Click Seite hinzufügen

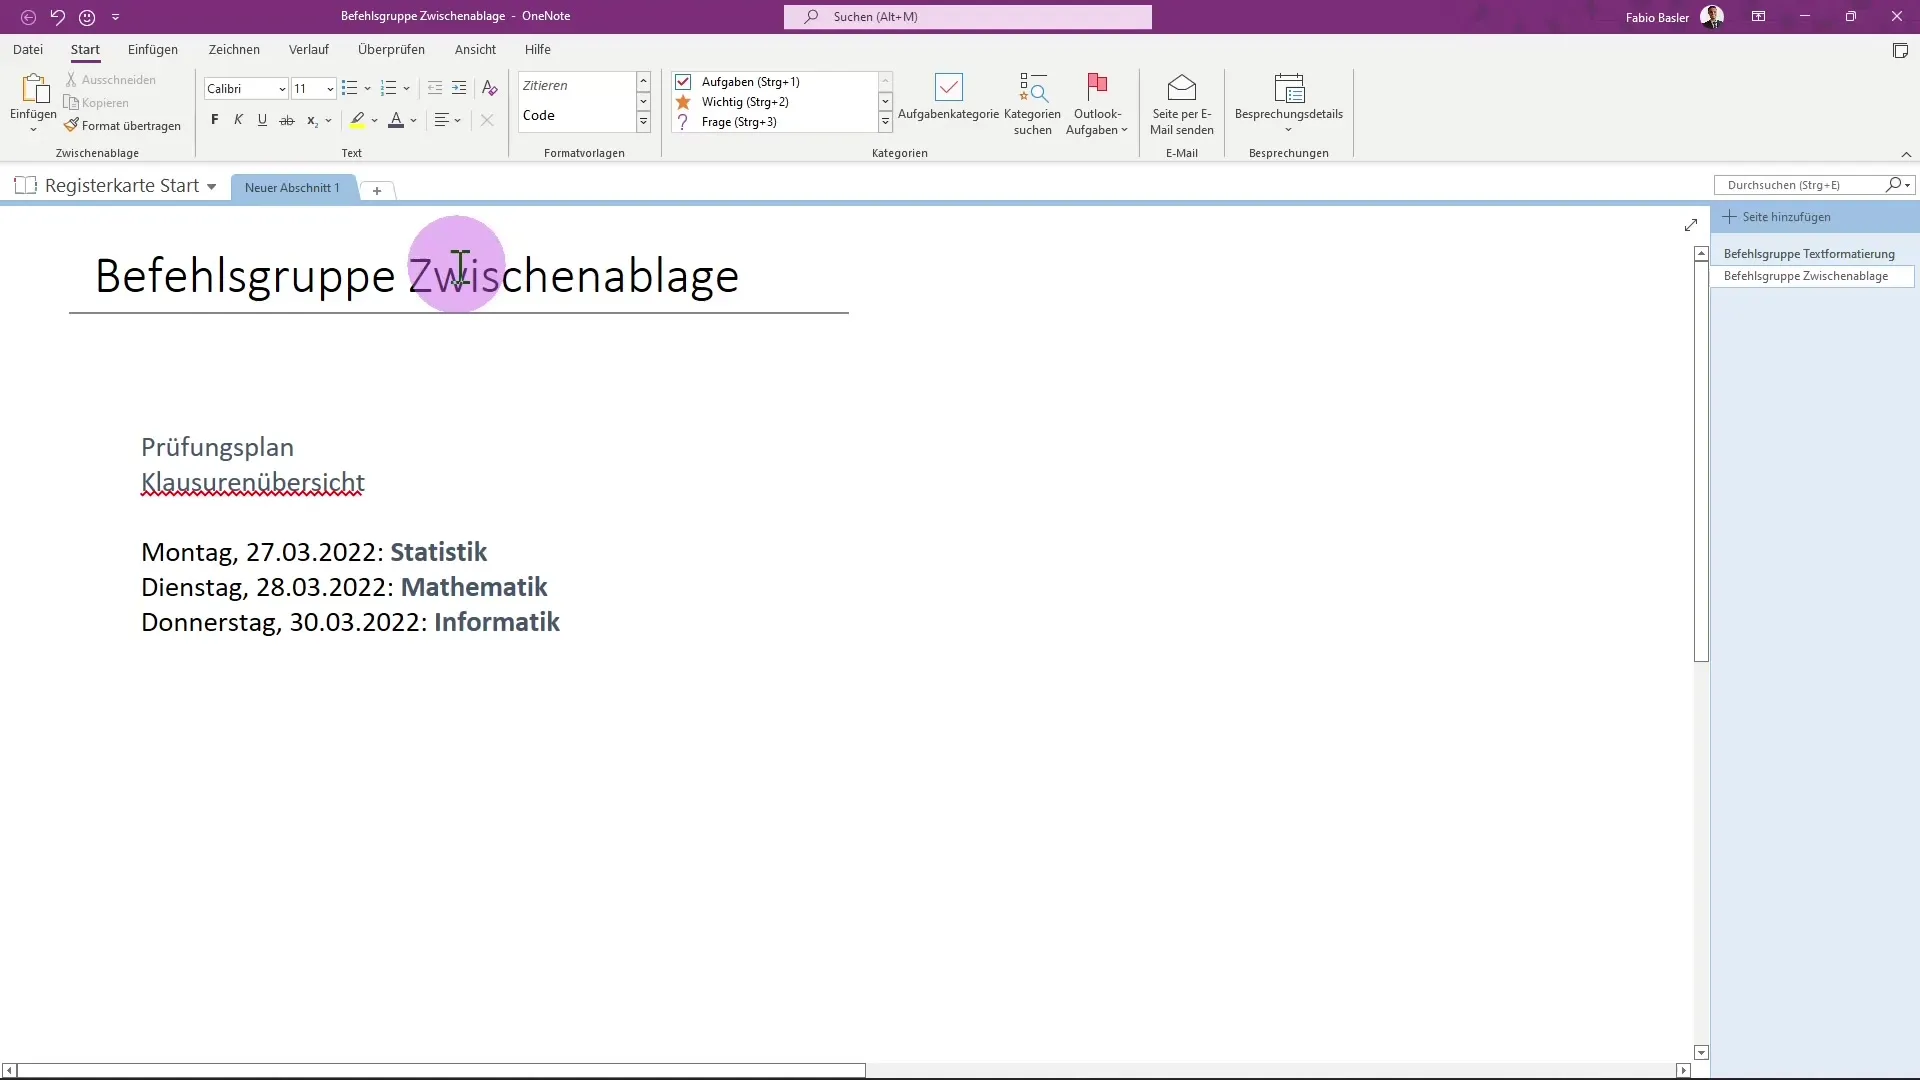[1777, 217]
